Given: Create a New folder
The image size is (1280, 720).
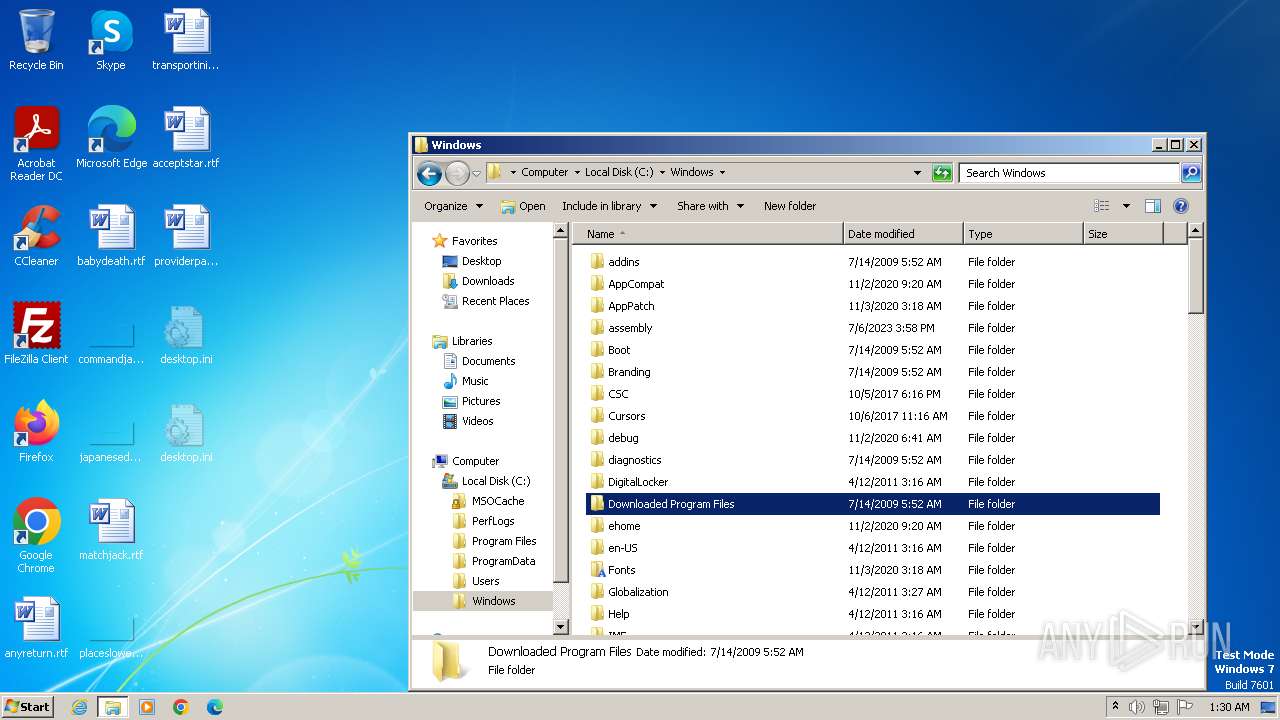Looking at the screenshot, I should pyautogui.click(x=790, y=206).
